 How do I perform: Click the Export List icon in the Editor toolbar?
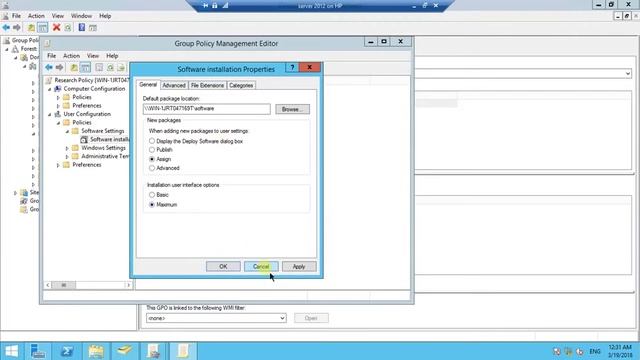[x=121, y=67]
